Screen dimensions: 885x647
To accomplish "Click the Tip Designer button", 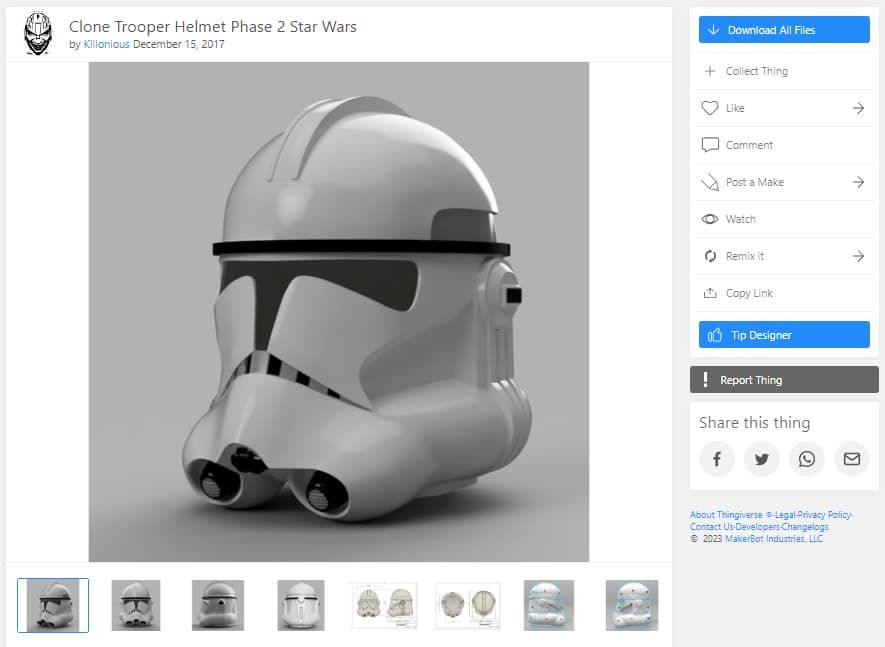I will (784, 335).
